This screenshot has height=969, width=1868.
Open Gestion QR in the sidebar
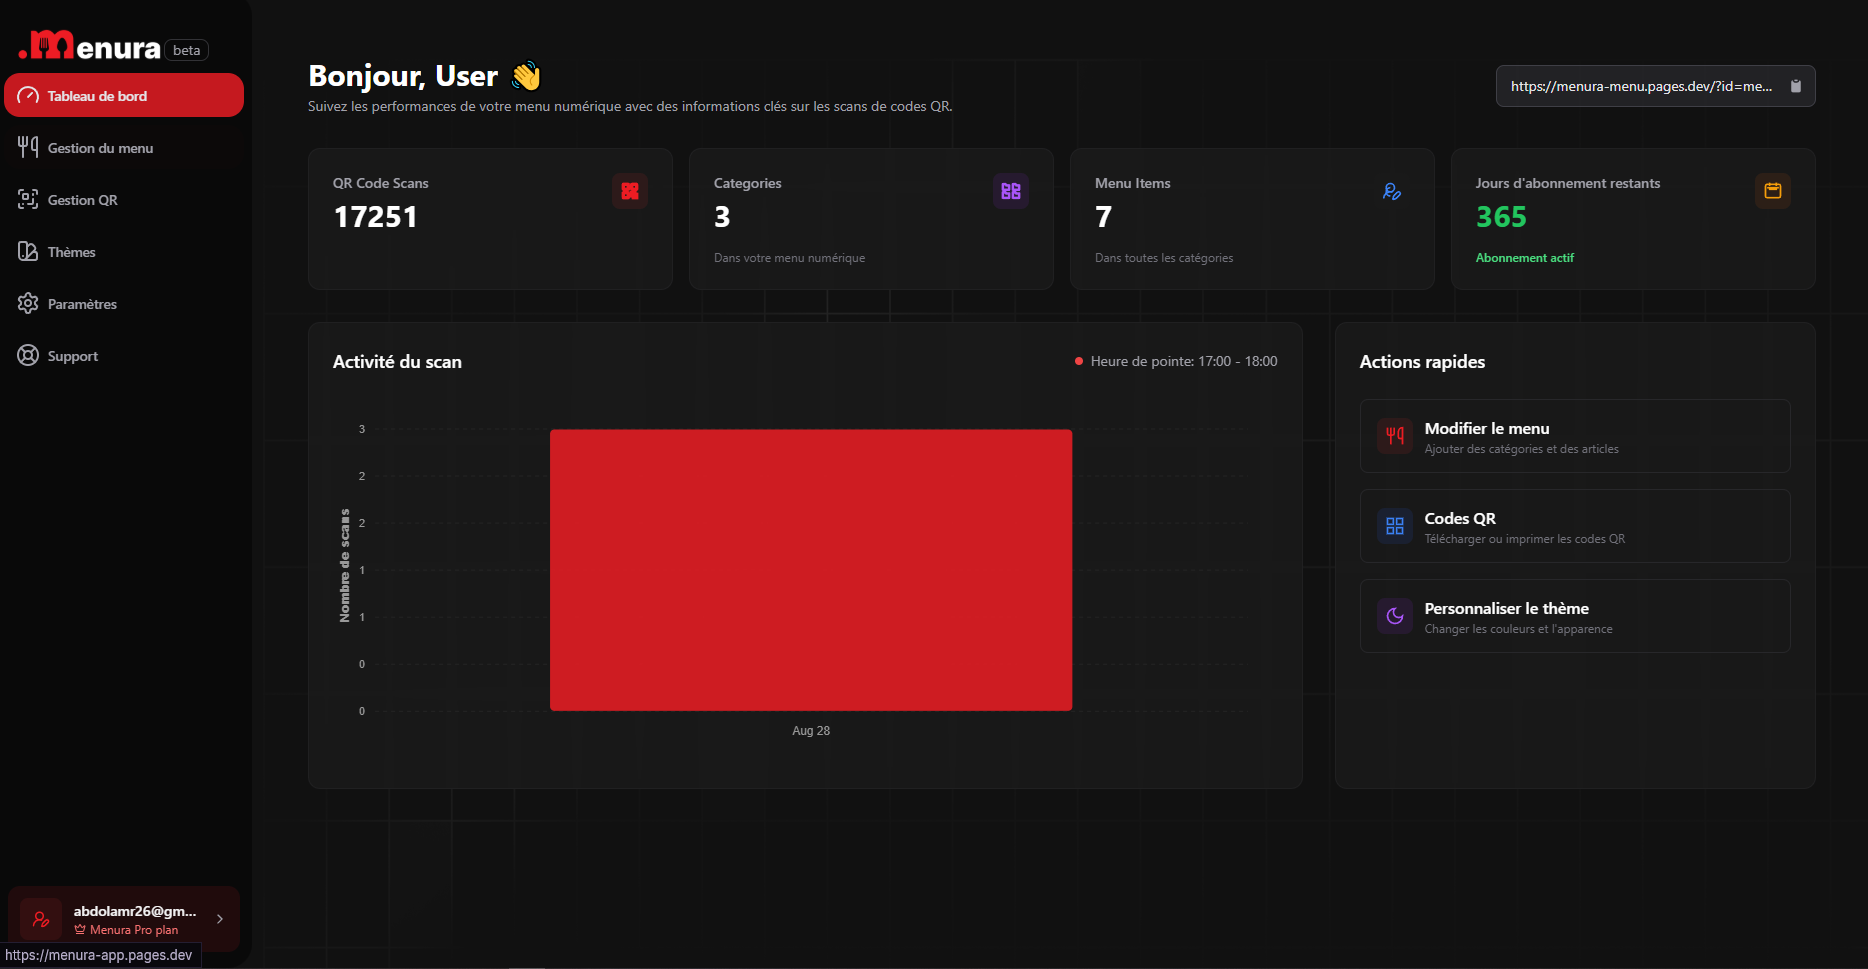[x=82, y=200]
